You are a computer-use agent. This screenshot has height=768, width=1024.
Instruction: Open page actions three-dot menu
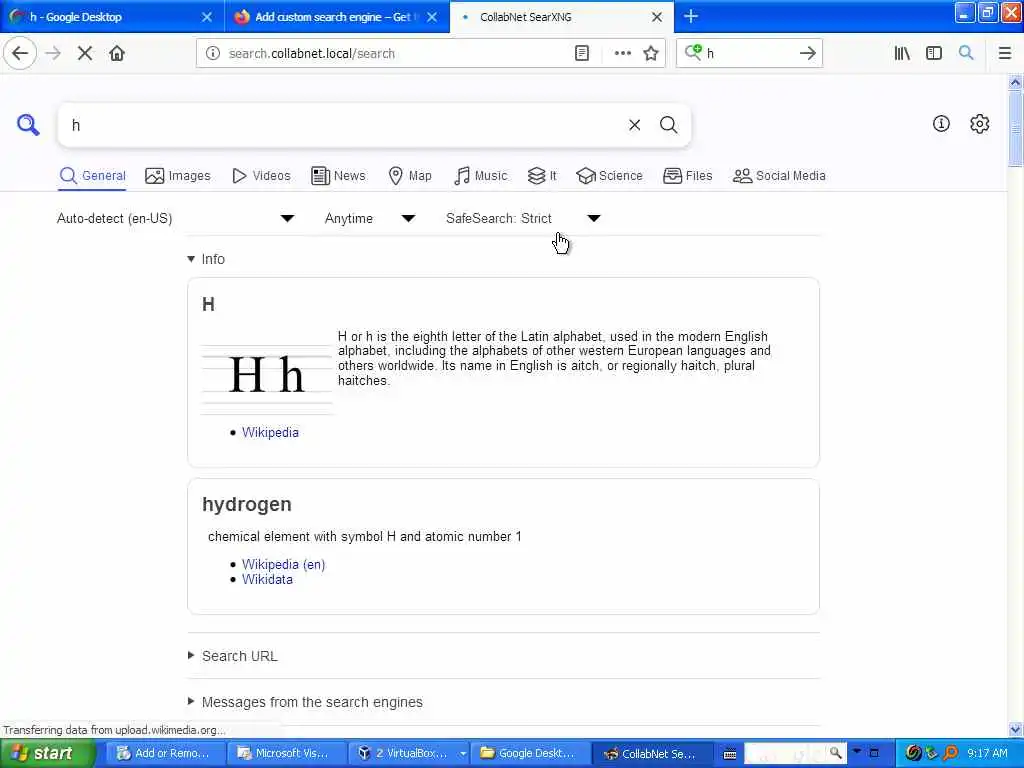622,53
